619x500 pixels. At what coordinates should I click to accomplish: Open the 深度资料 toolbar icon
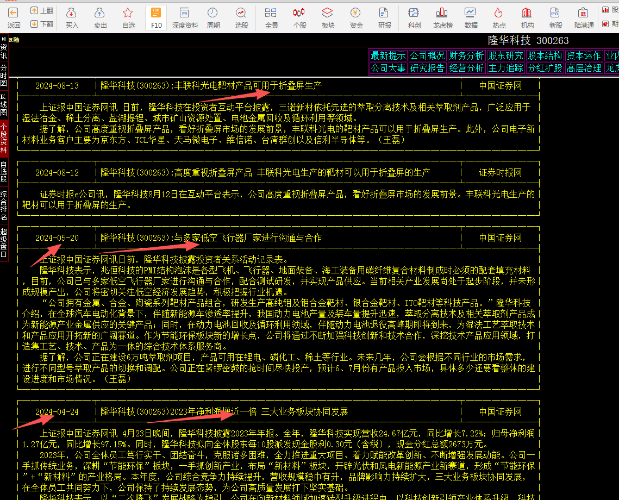coord(185,13)
